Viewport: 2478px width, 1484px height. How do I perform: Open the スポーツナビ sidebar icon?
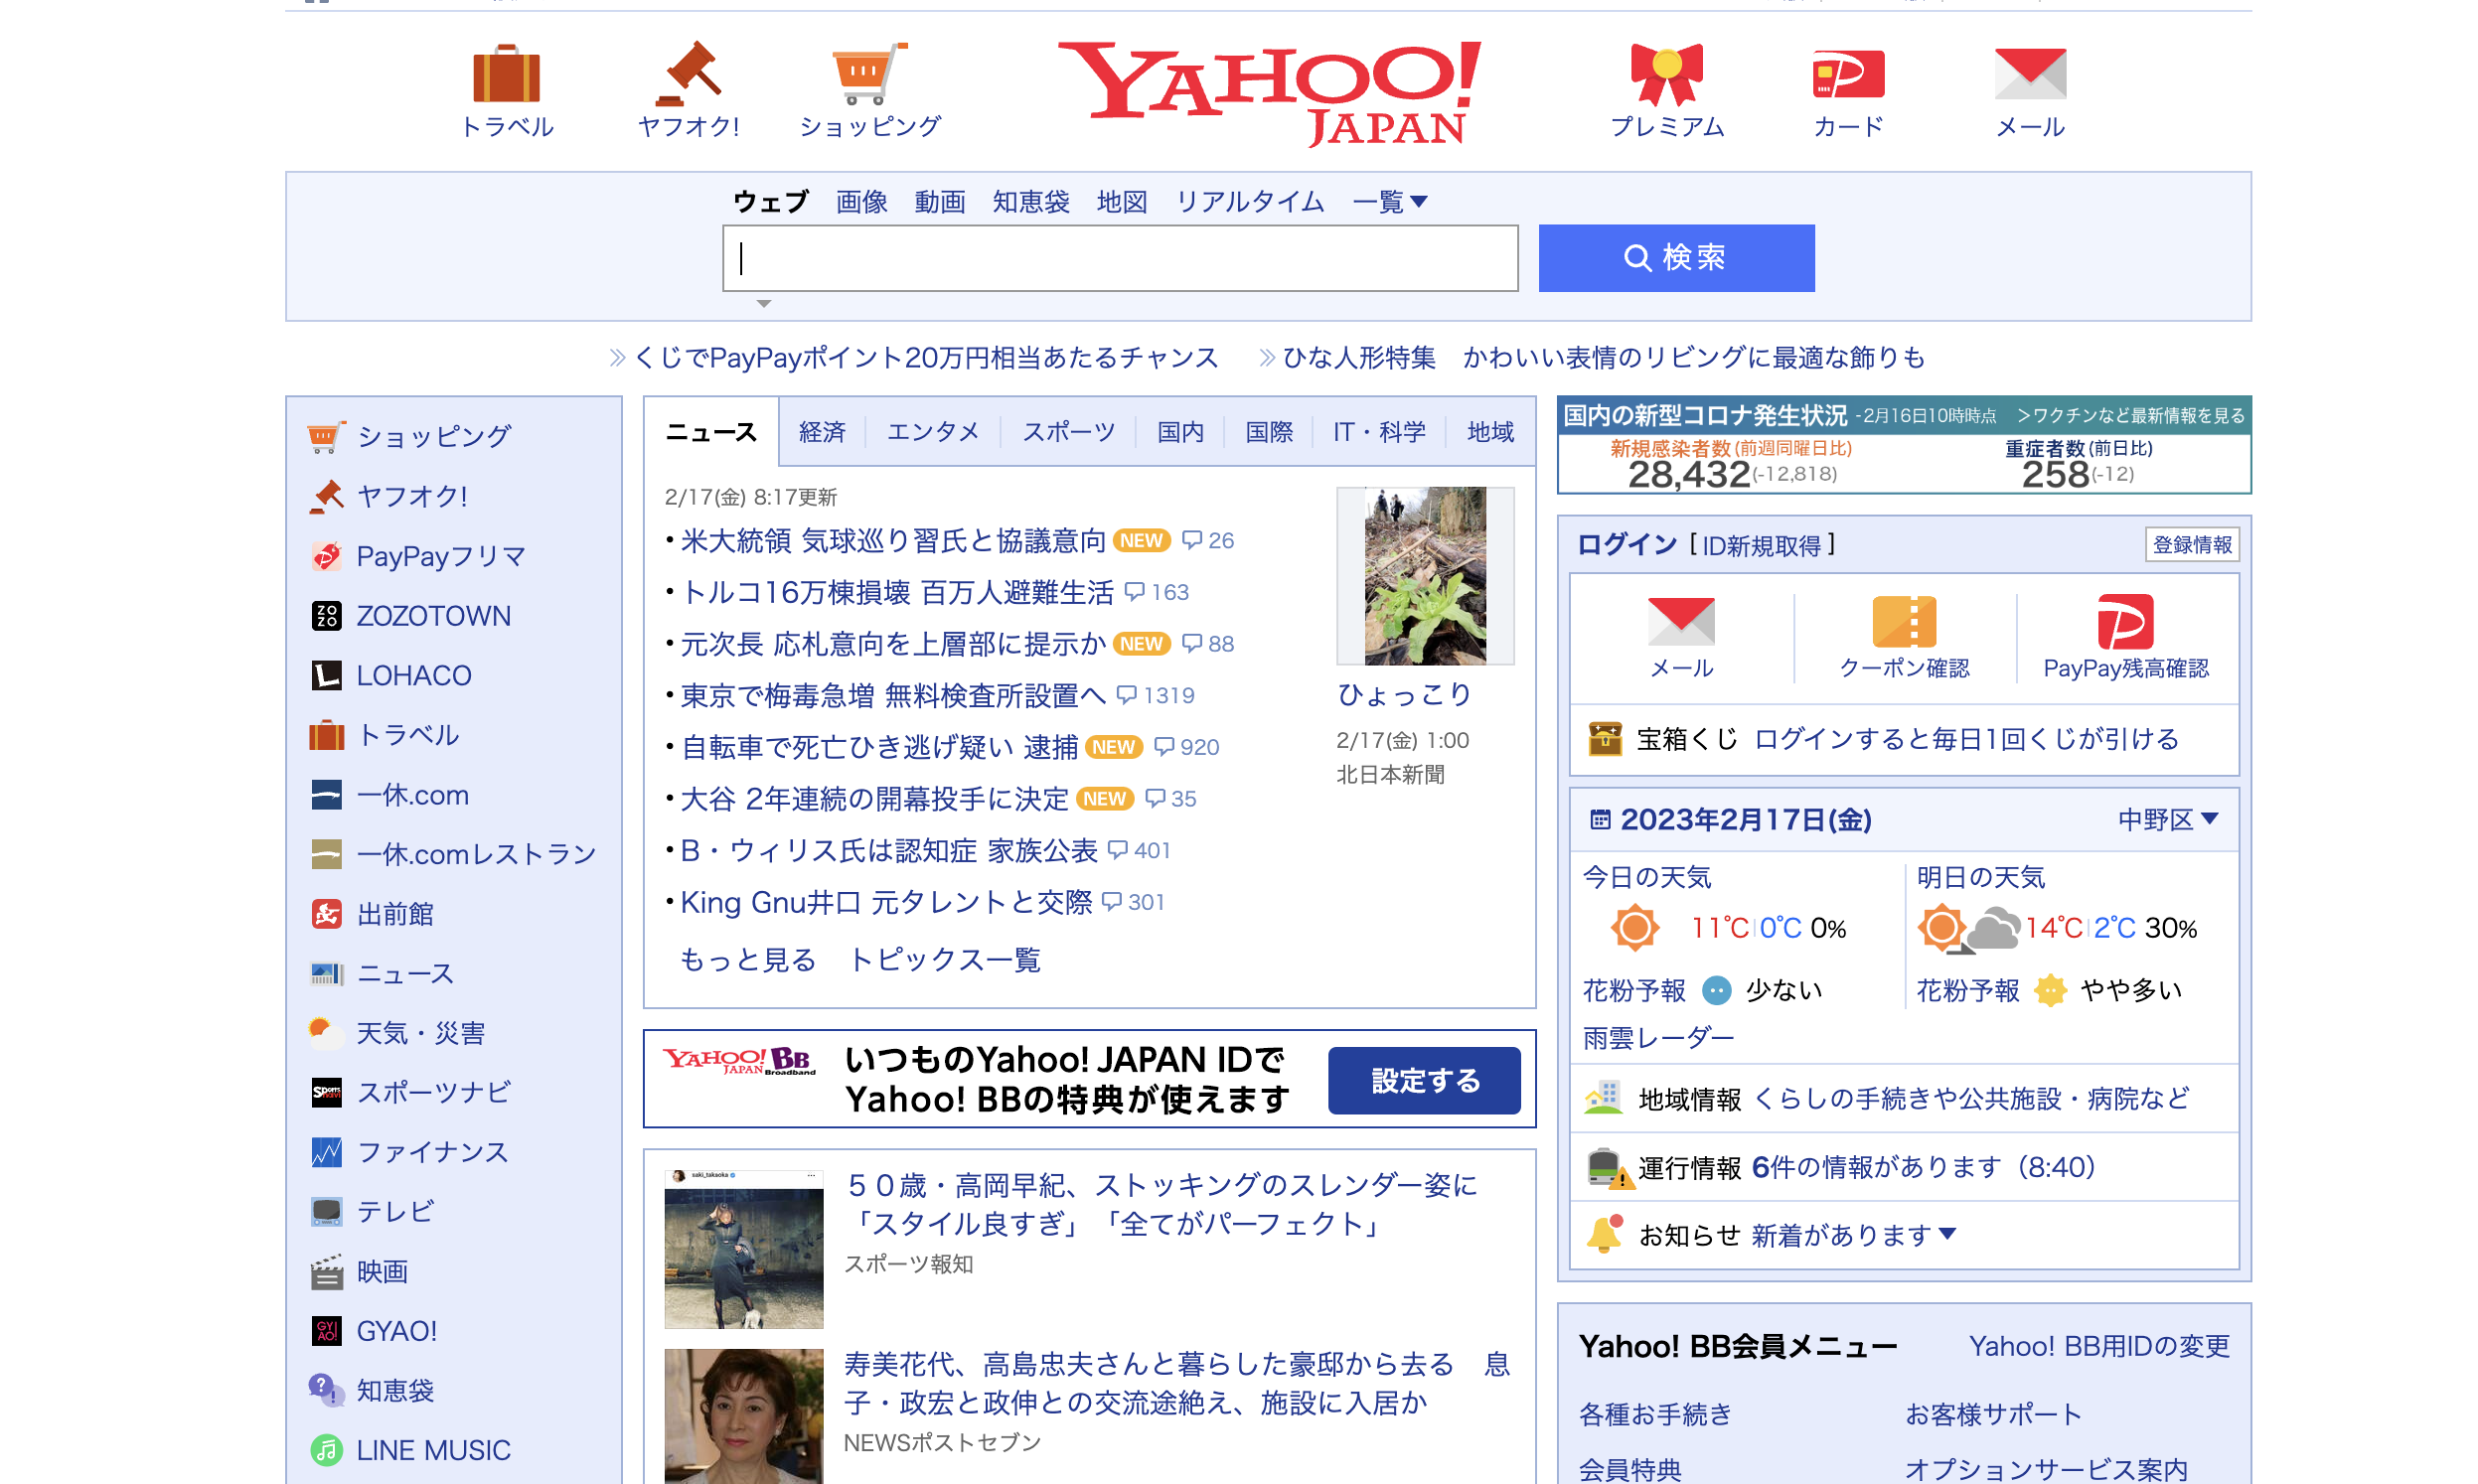326,1092
